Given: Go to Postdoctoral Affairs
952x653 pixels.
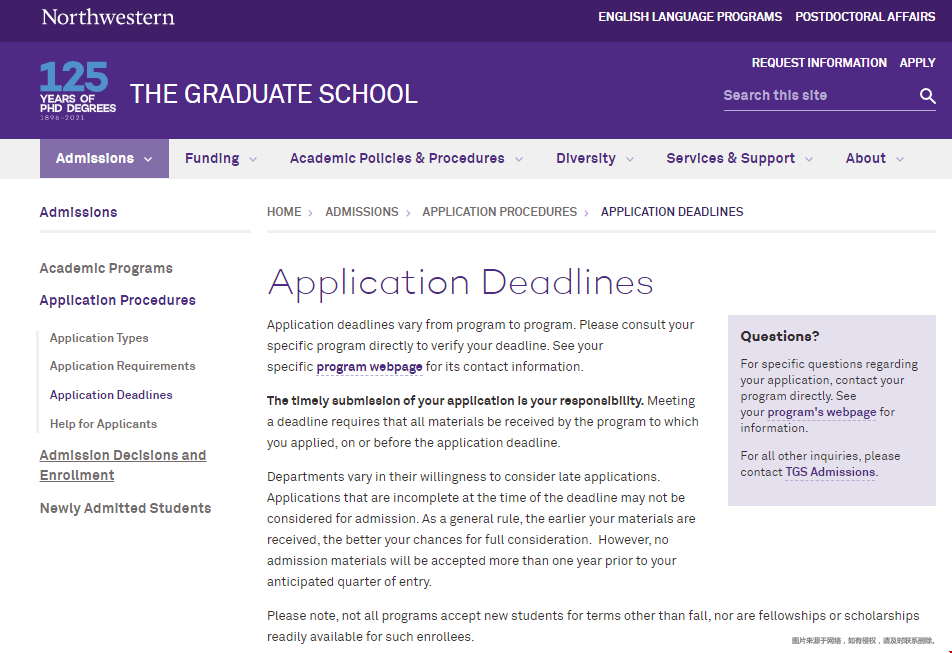Looking at the screenshot, I should click(865, 17).
